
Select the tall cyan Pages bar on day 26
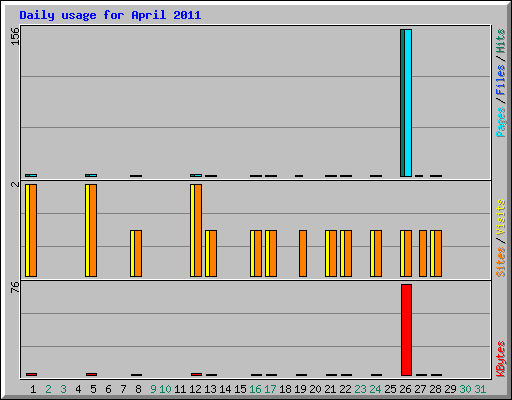tap(408, 103)
